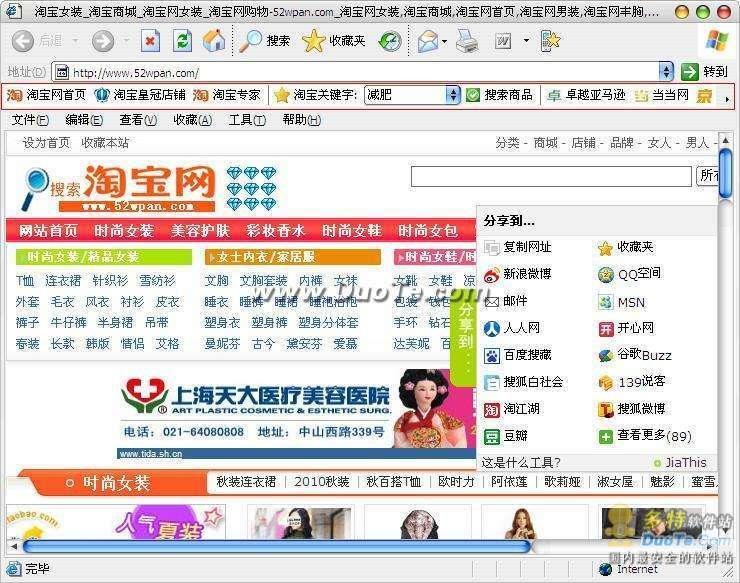
Task: Share to 百度搜藏 in share panel
Action: point(517,355)
